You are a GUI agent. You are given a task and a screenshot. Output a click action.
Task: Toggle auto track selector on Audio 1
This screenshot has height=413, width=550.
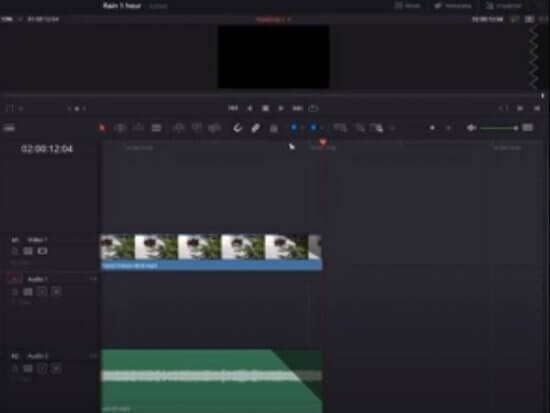pyautogui.click(x=28, y=292)
